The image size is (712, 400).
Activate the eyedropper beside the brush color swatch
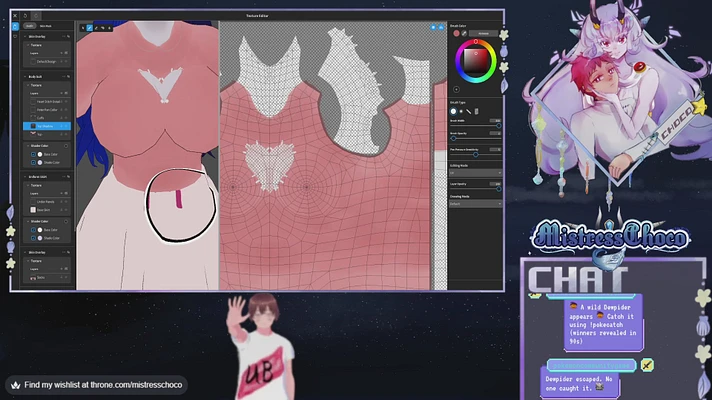point(464,33)
